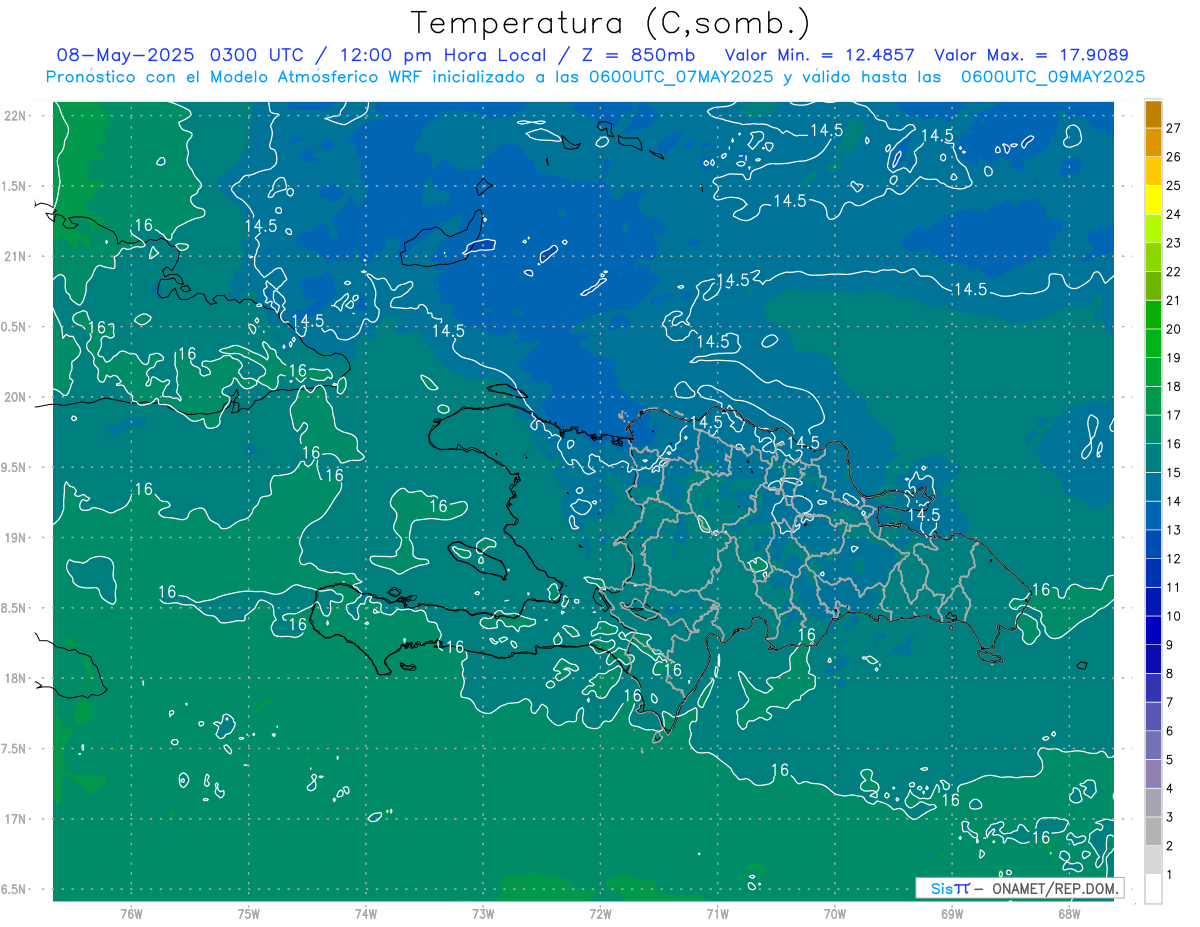1200x927 pixels.
Task: Click the "74W" longitude axis label
Action: [365, 913]
